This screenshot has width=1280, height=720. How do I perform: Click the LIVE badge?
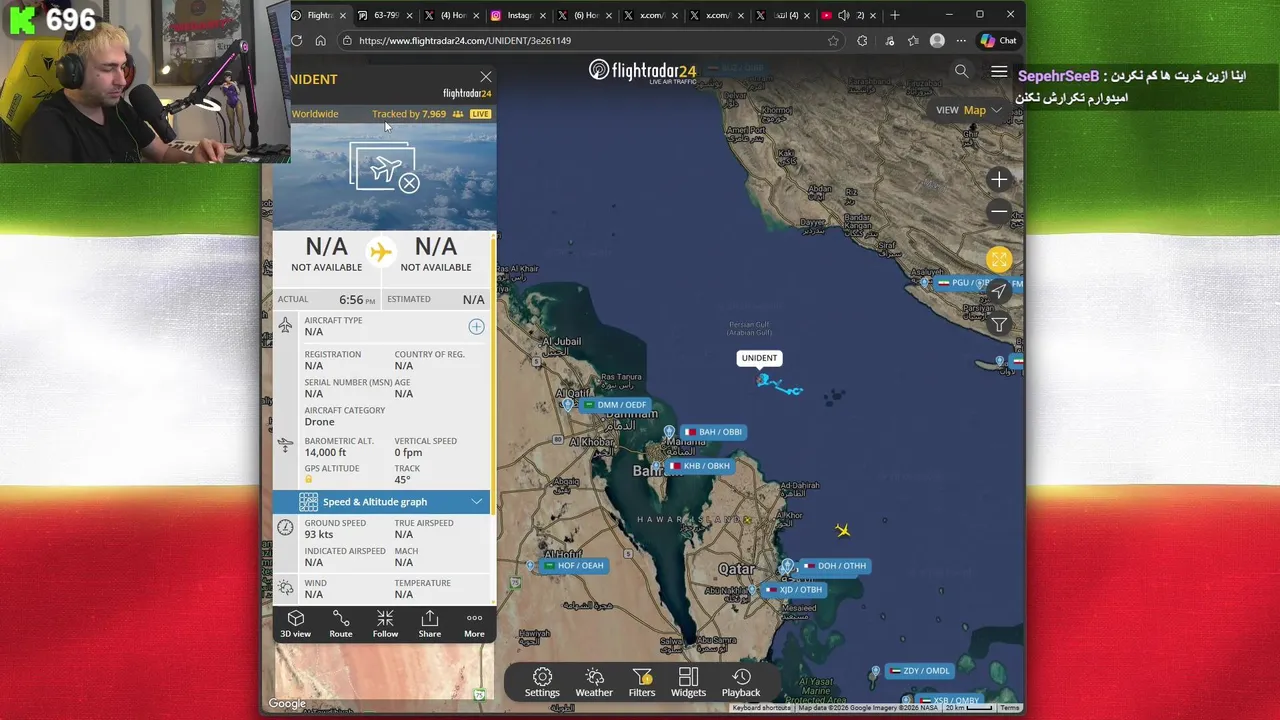point(481,114)
